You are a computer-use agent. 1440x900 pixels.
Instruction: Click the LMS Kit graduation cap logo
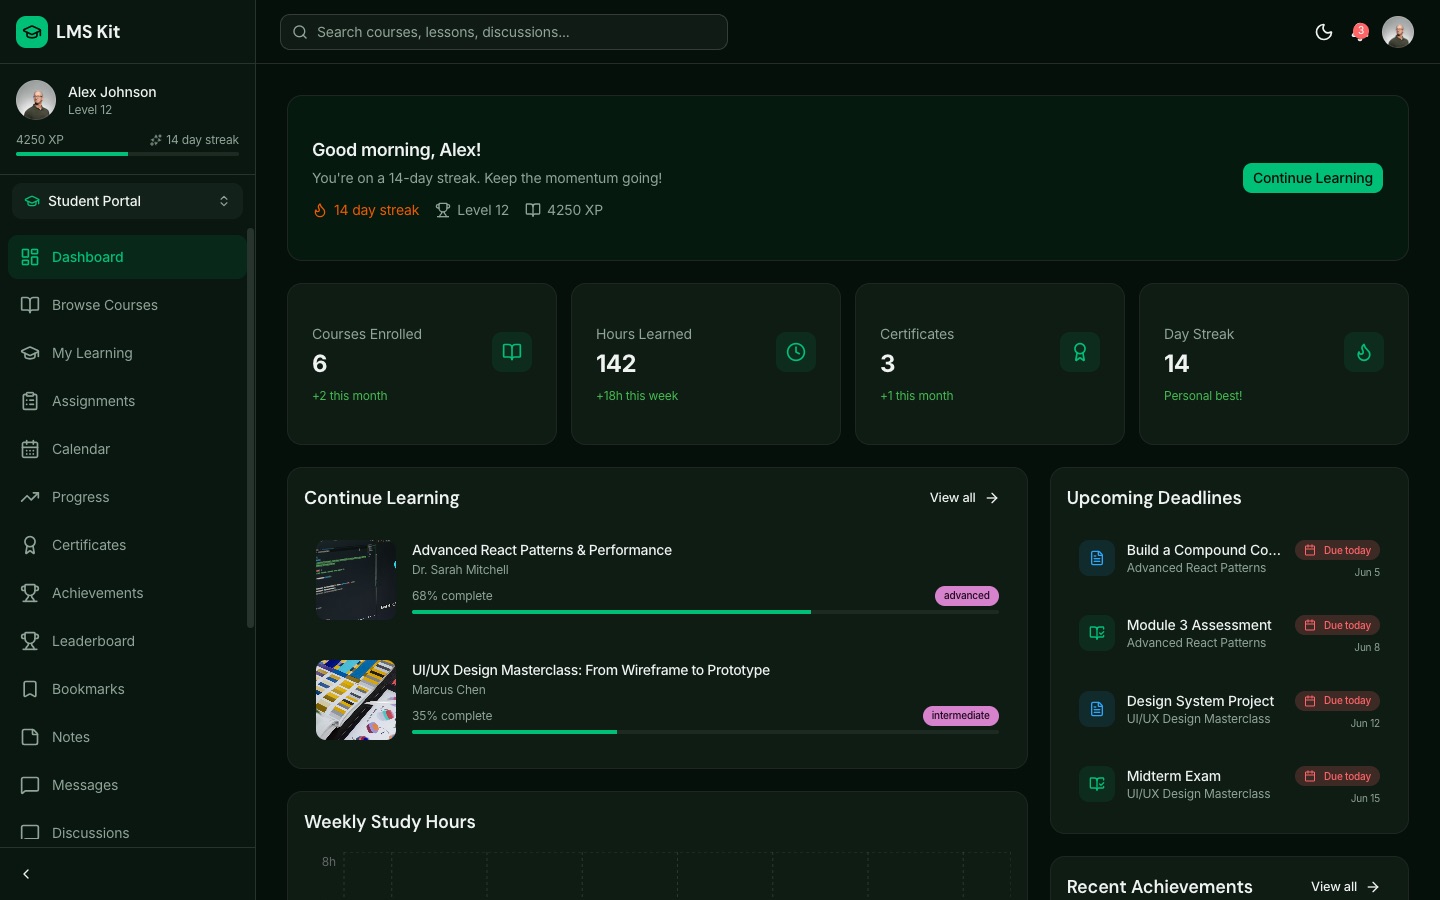point(32,32)
